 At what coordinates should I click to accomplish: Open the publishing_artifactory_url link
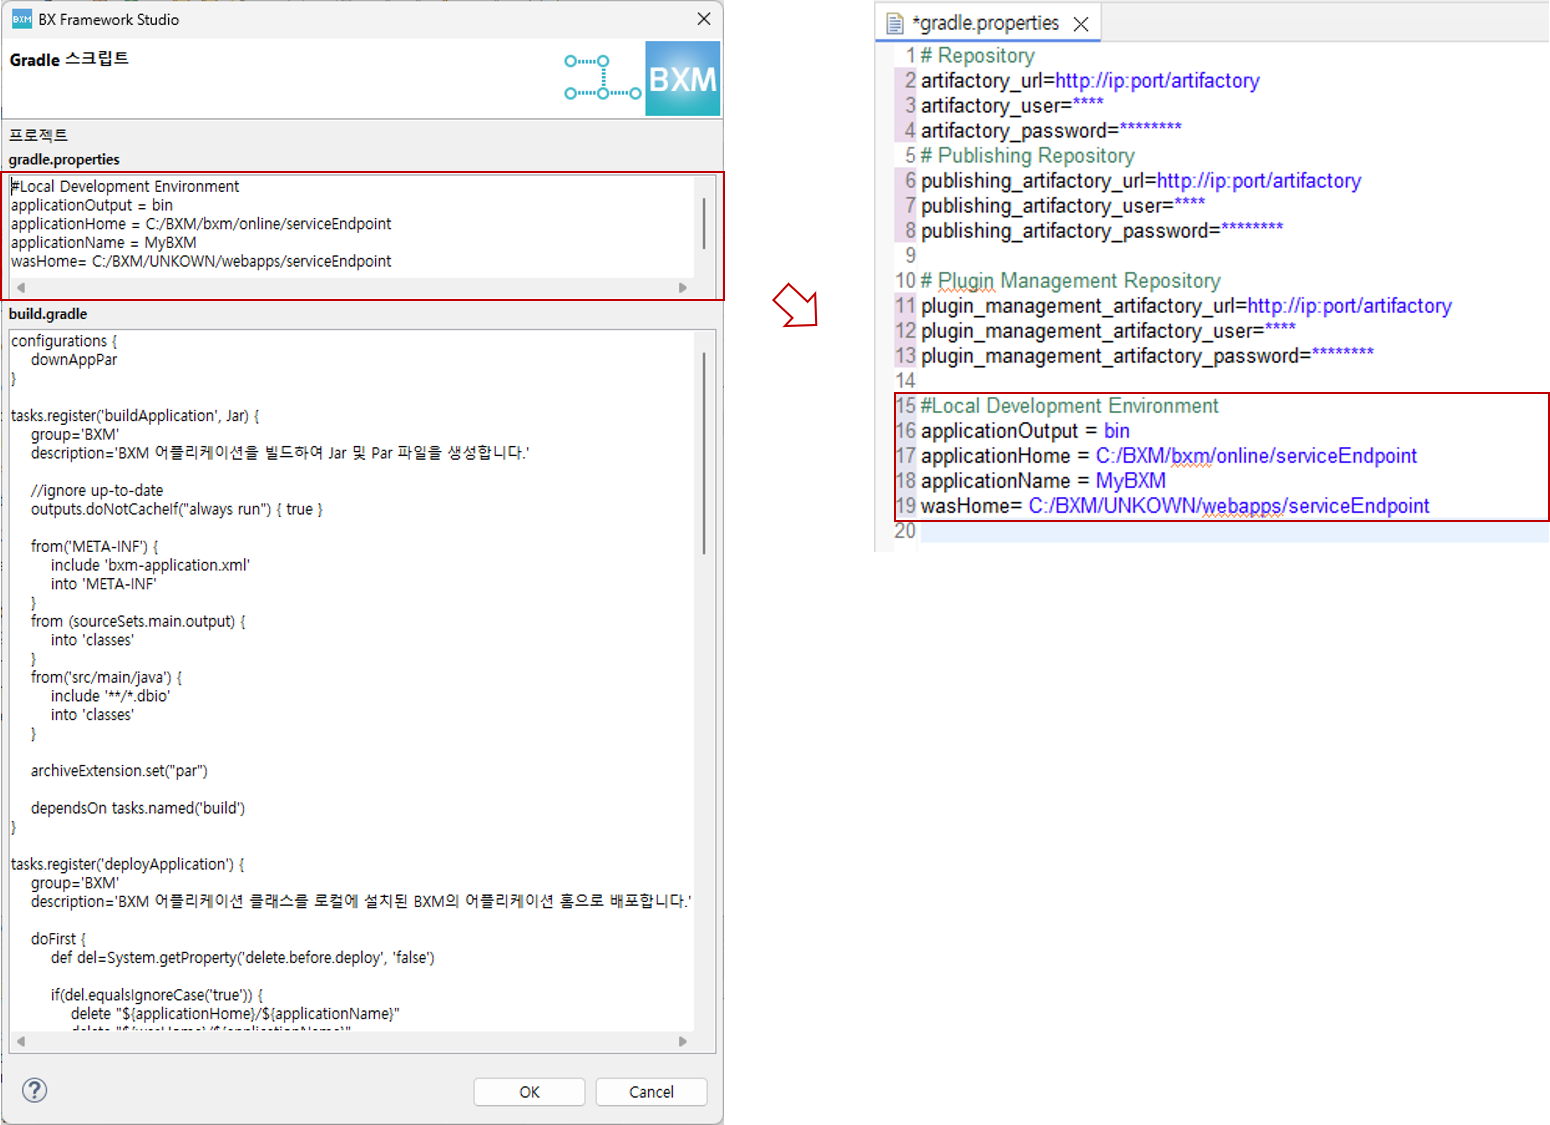[1259, 180]
